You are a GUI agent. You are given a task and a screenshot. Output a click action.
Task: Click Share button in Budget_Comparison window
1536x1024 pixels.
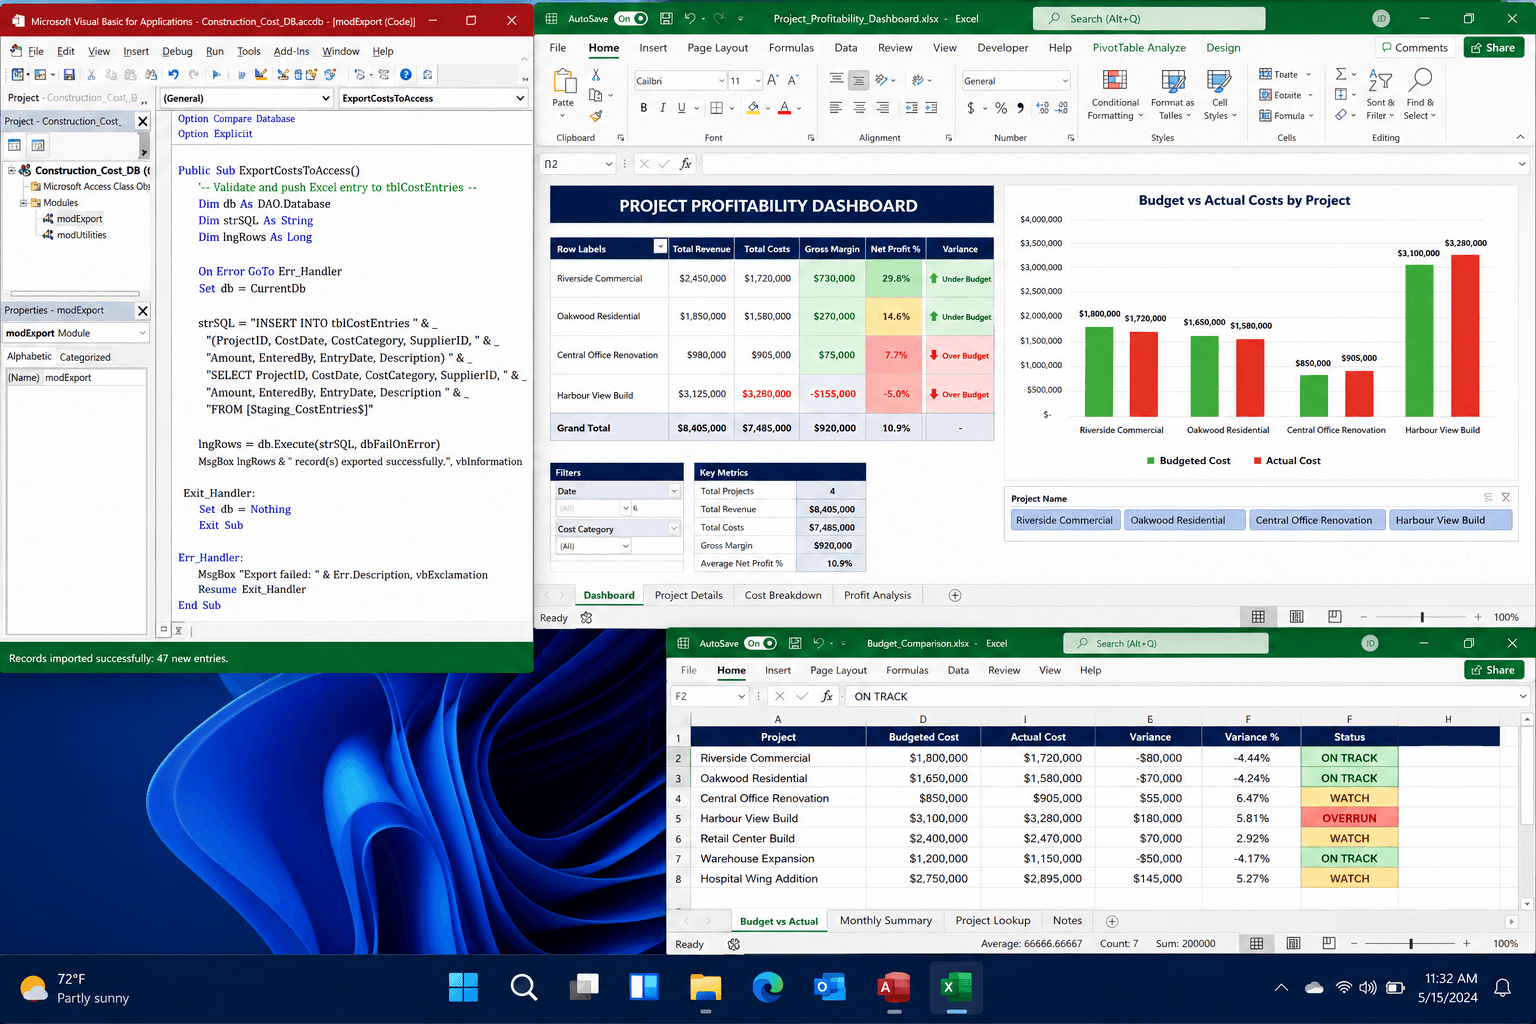1493,670
